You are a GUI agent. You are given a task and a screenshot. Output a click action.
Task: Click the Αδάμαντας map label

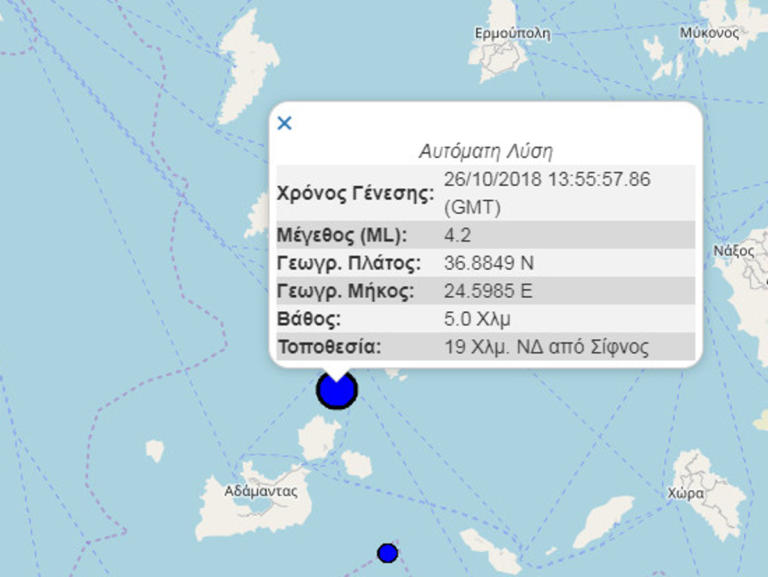coord(261,491)
